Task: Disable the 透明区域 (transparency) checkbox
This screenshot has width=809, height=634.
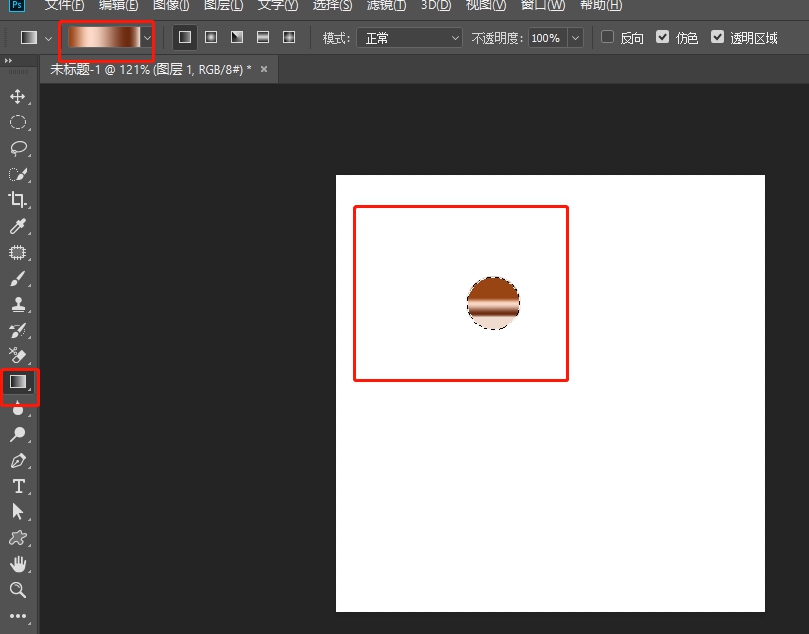Action: coord(718,37)
